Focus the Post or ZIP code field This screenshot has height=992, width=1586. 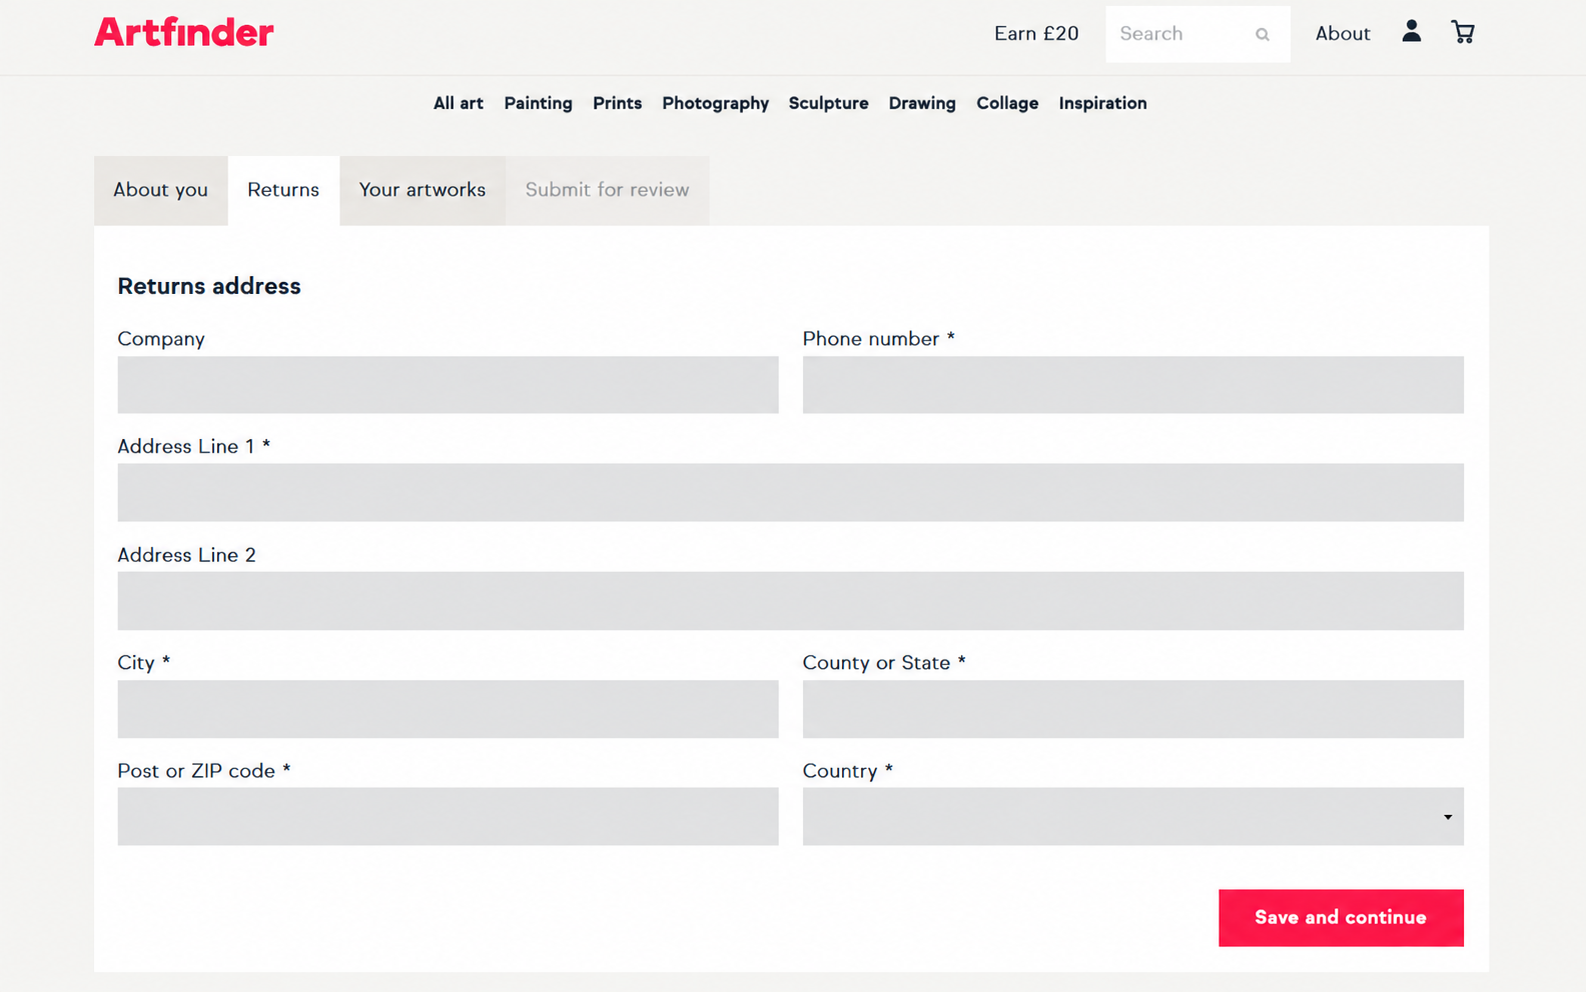pos(448,816)
